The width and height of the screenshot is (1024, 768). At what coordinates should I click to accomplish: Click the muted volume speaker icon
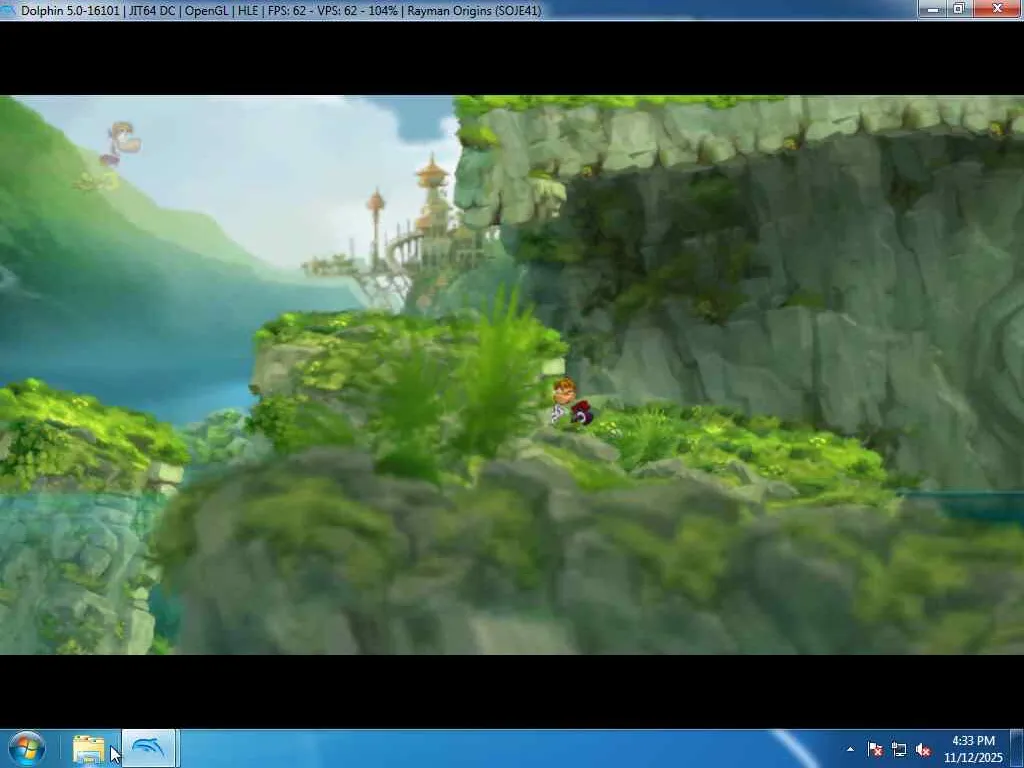923,749
